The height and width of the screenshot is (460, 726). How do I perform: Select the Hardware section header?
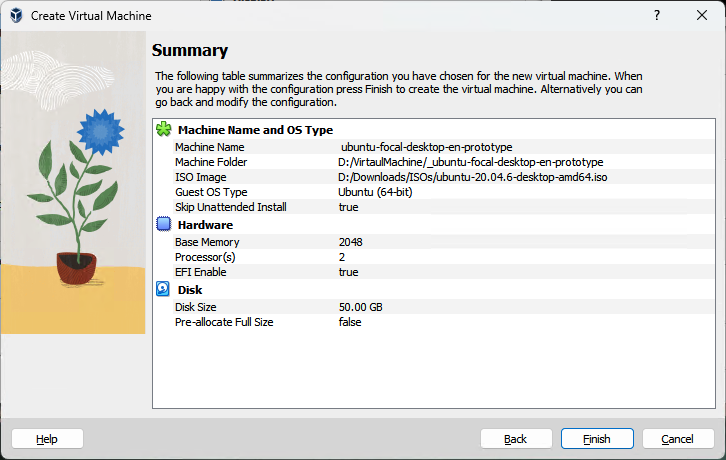click(205, 225)
